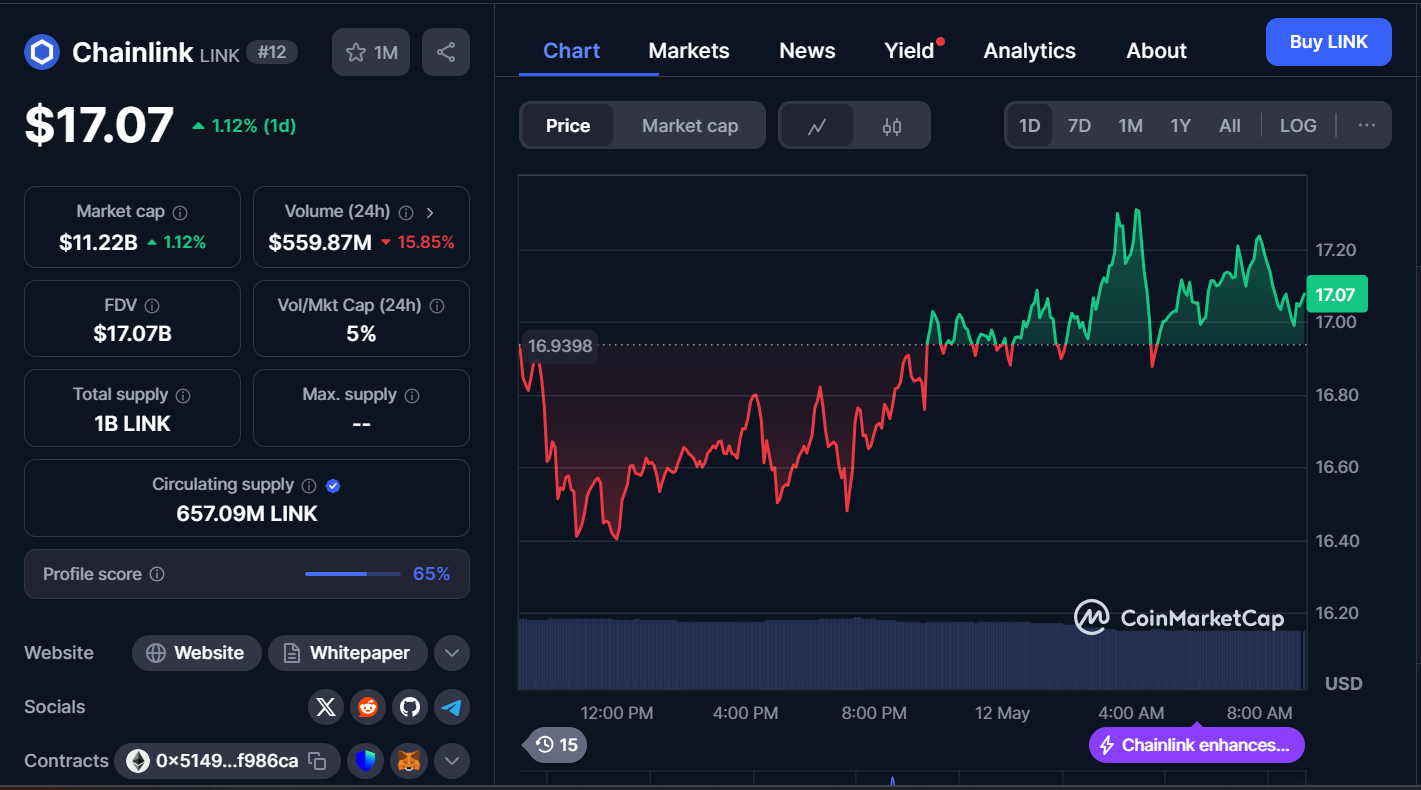Click the 1.12% (1d) change indicator

[244, 126]
